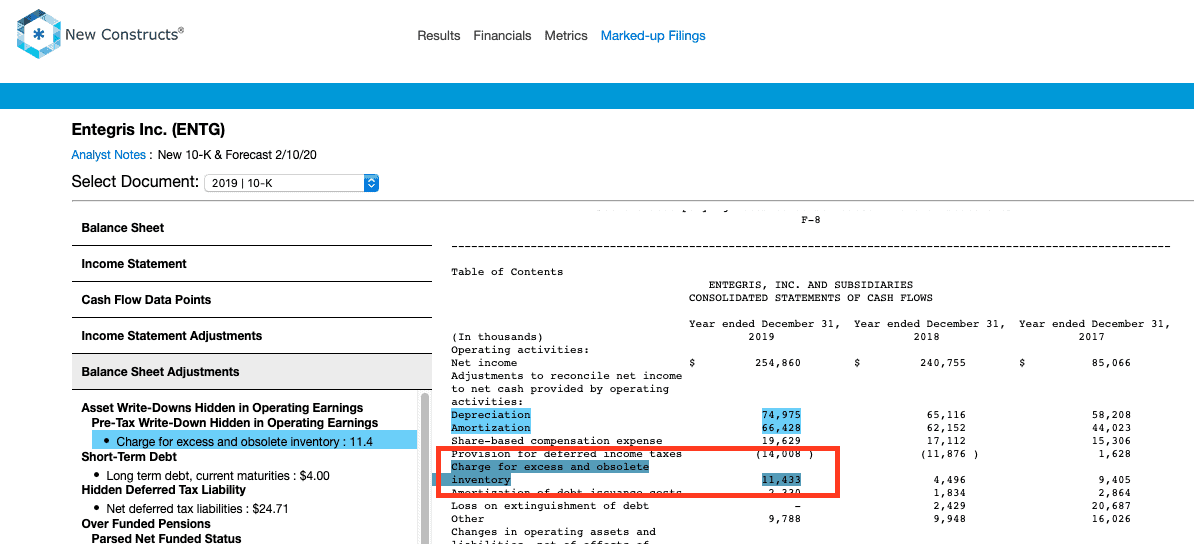Open the Results menu
This screenshot has height=544, width=1194.
439,36
